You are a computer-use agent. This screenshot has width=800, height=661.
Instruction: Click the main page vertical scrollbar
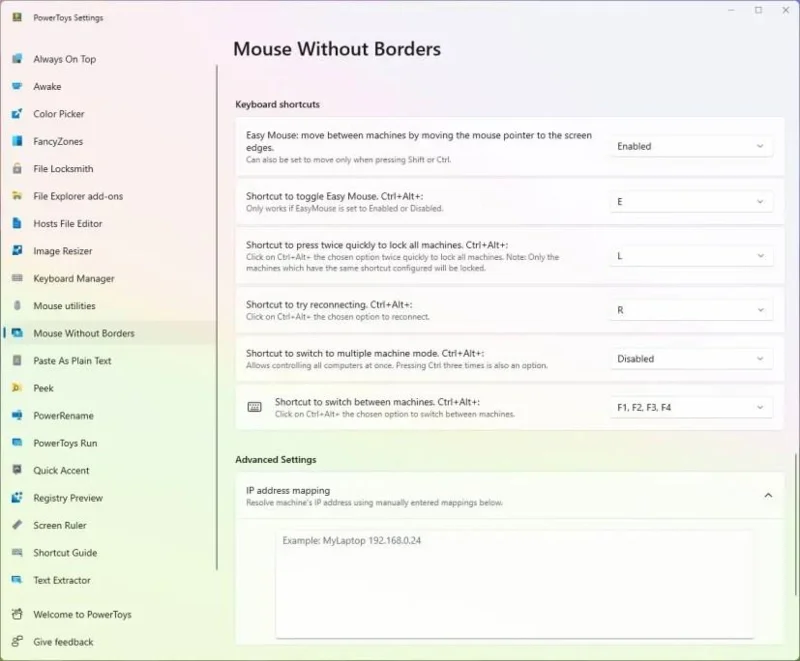(795, 524)
